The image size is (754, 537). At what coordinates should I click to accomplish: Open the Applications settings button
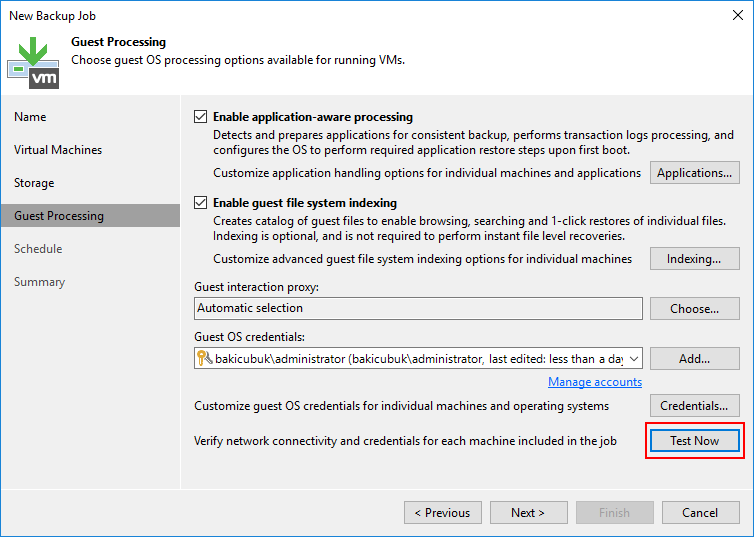pyautogui.click(x=695, y=173)
